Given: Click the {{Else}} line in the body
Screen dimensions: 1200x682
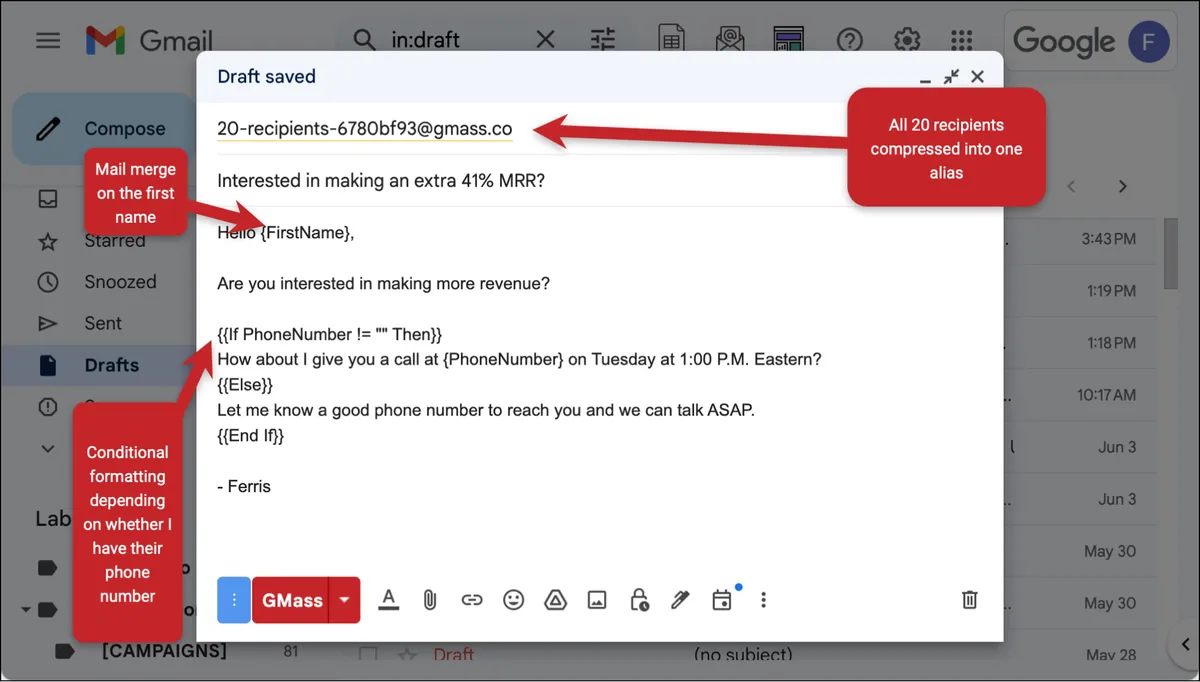Looking at the screenshot, I should (x=245, y=384).
